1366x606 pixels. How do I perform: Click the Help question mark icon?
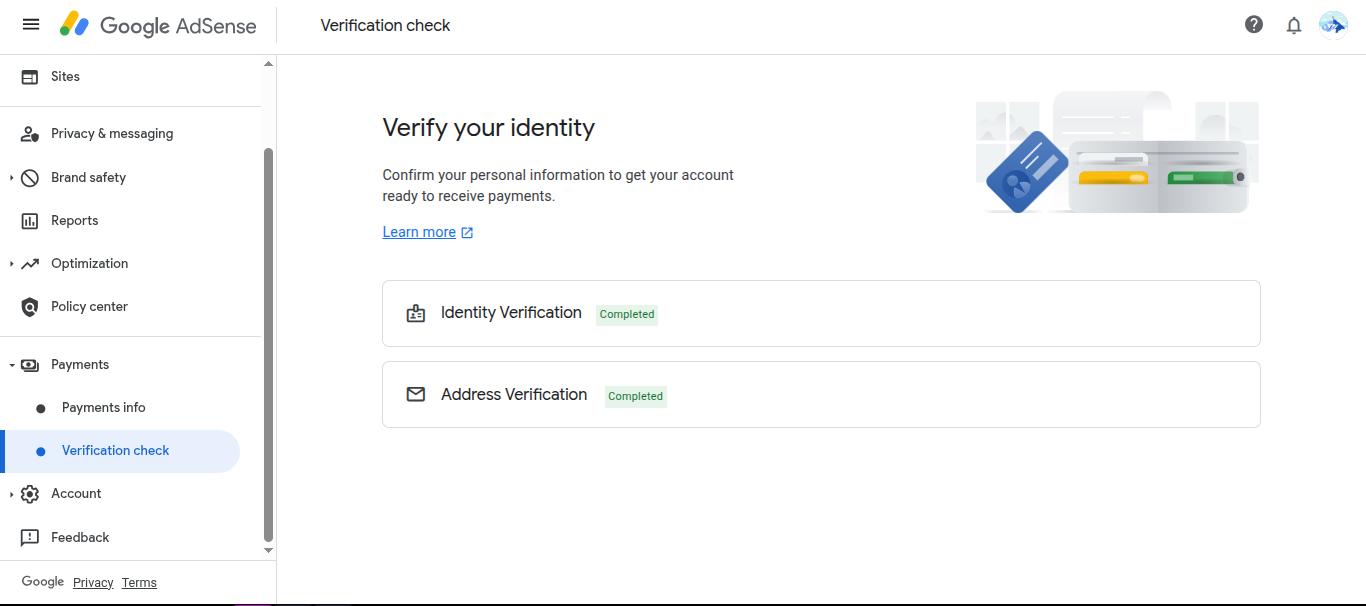coord(1254,25)
